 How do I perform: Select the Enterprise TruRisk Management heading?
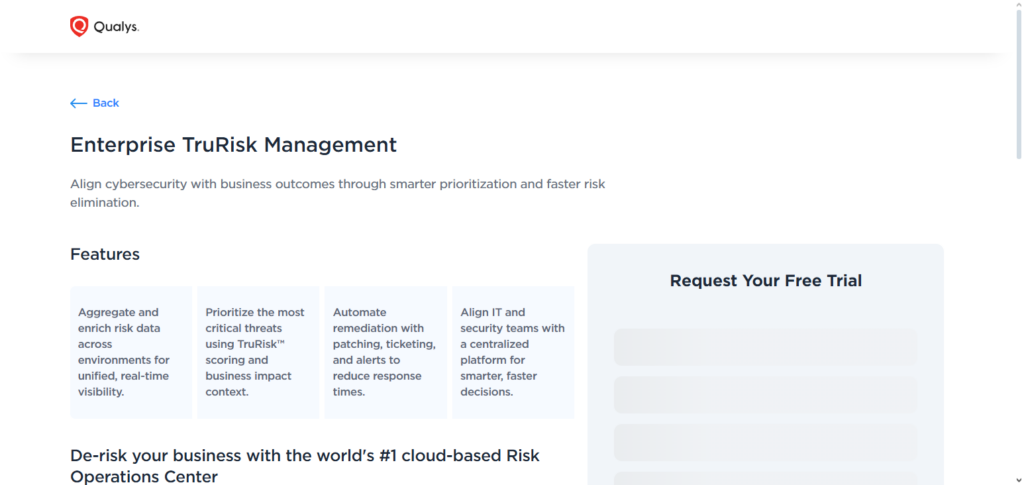(233, 144)
